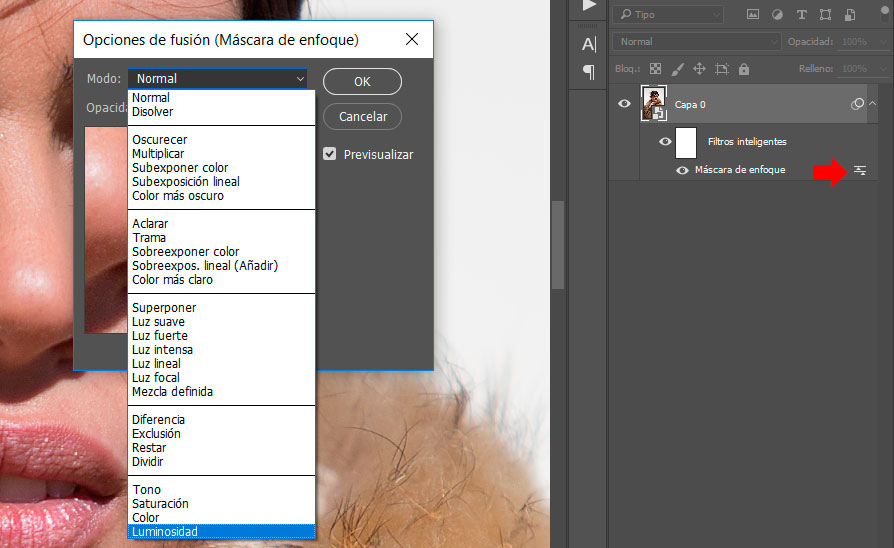This screenshot has width=894, height=548.
Task: Open the Modo dropdown in dialog
Action: [x=218, y=79]
